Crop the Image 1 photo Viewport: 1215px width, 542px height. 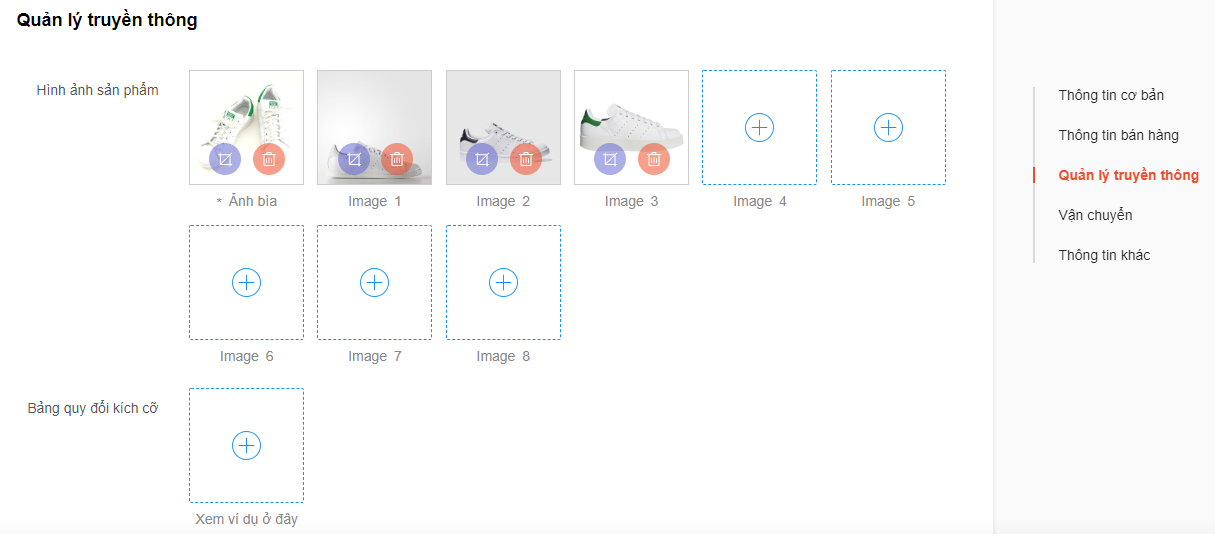[x=354, y=159]
